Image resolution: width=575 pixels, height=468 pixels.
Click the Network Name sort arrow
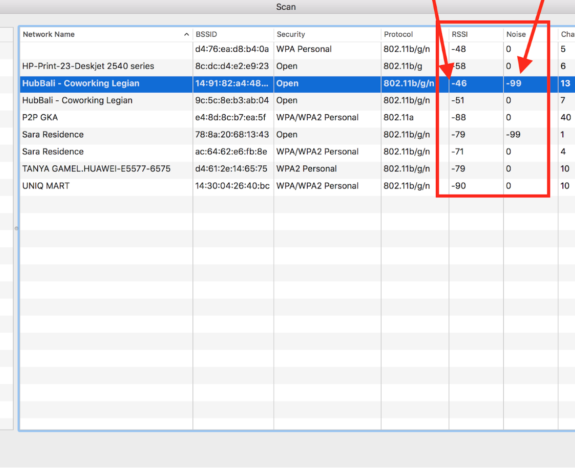click(186, 34)
